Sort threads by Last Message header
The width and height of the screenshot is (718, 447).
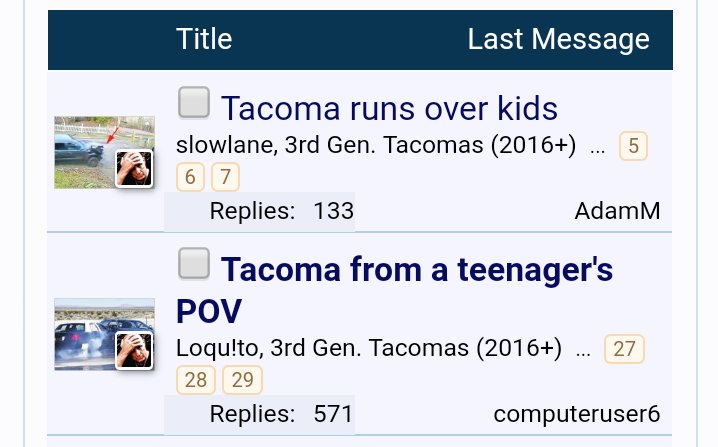point(559,39)
